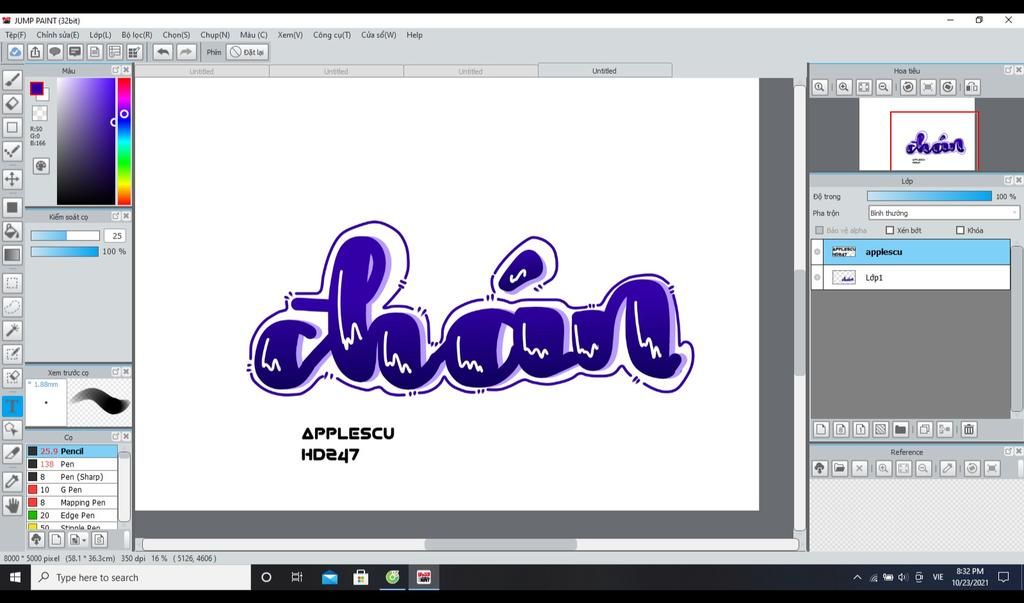
Task: Select the Select Eraser tool
Action: pyautogui.click(x=12, y=377)
